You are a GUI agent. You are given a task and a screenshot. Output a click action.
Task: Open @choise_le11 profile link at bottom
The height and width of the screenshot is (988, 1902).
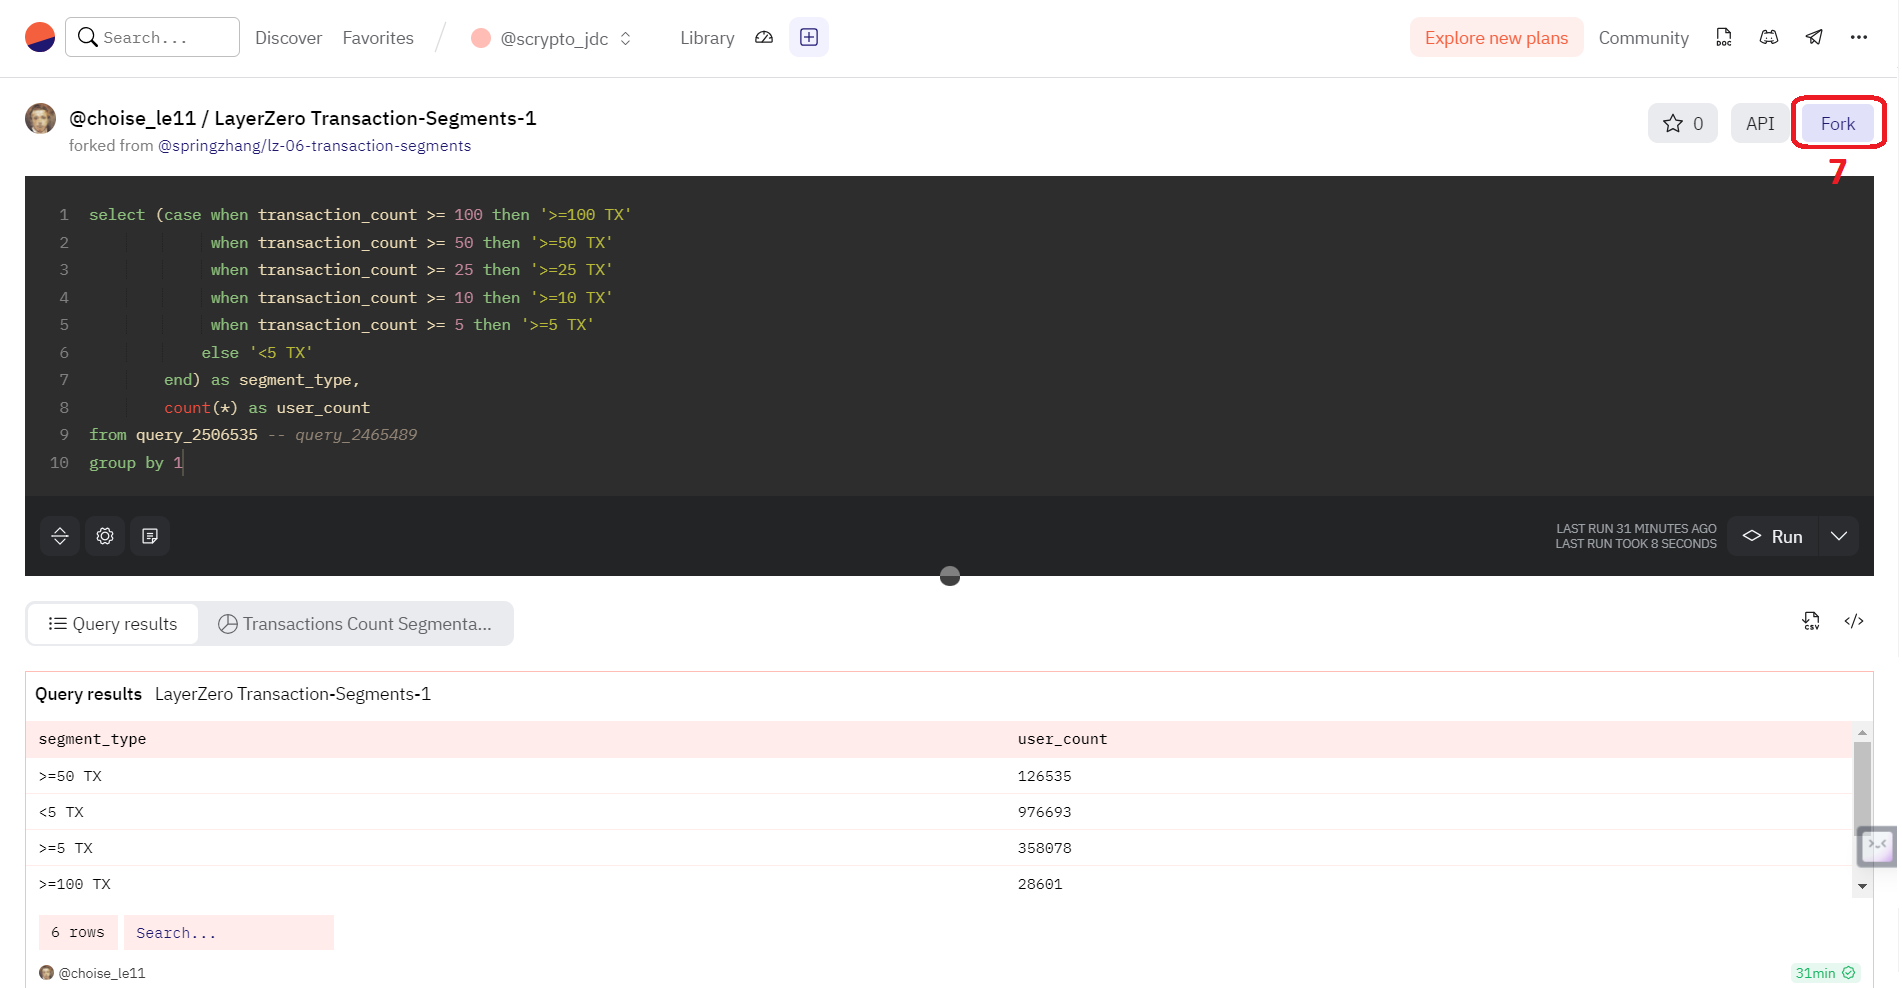point(102,973)
